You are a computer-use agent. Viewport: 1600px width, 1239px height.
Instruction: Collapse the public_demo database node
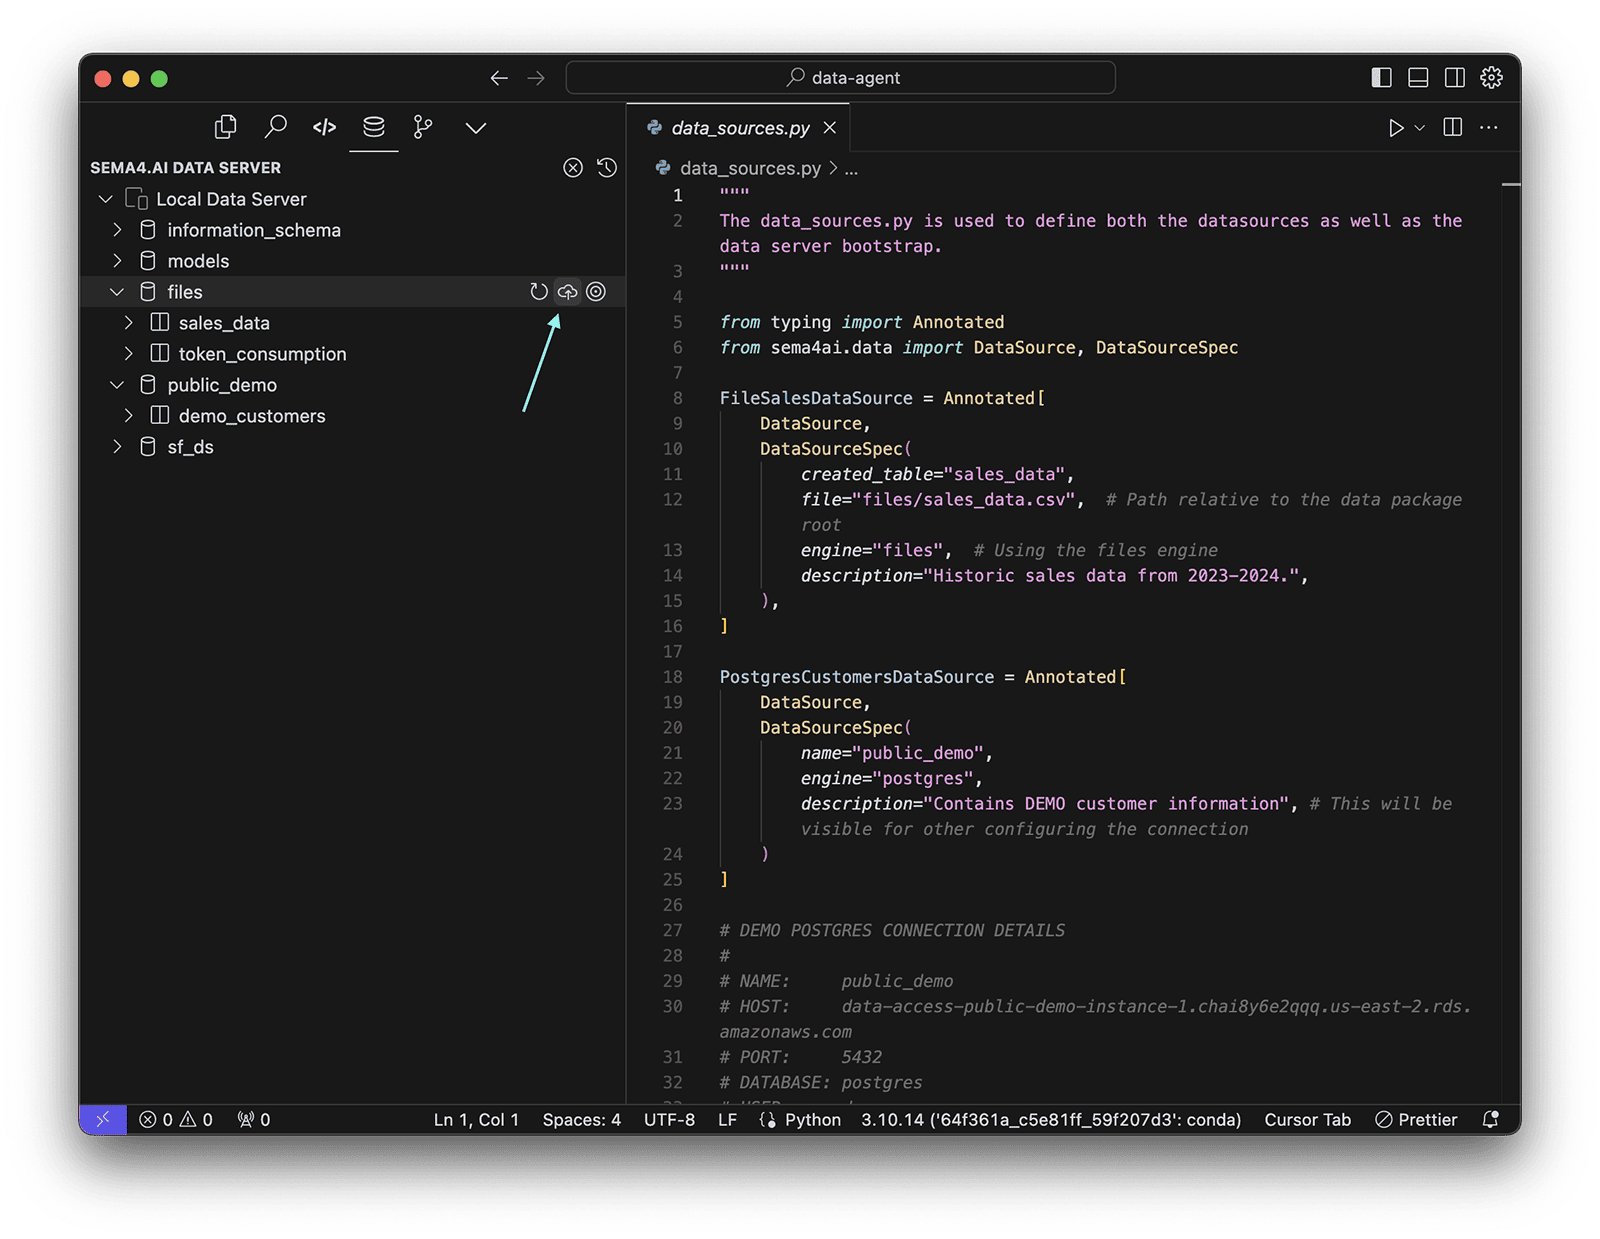coord(118,385)
